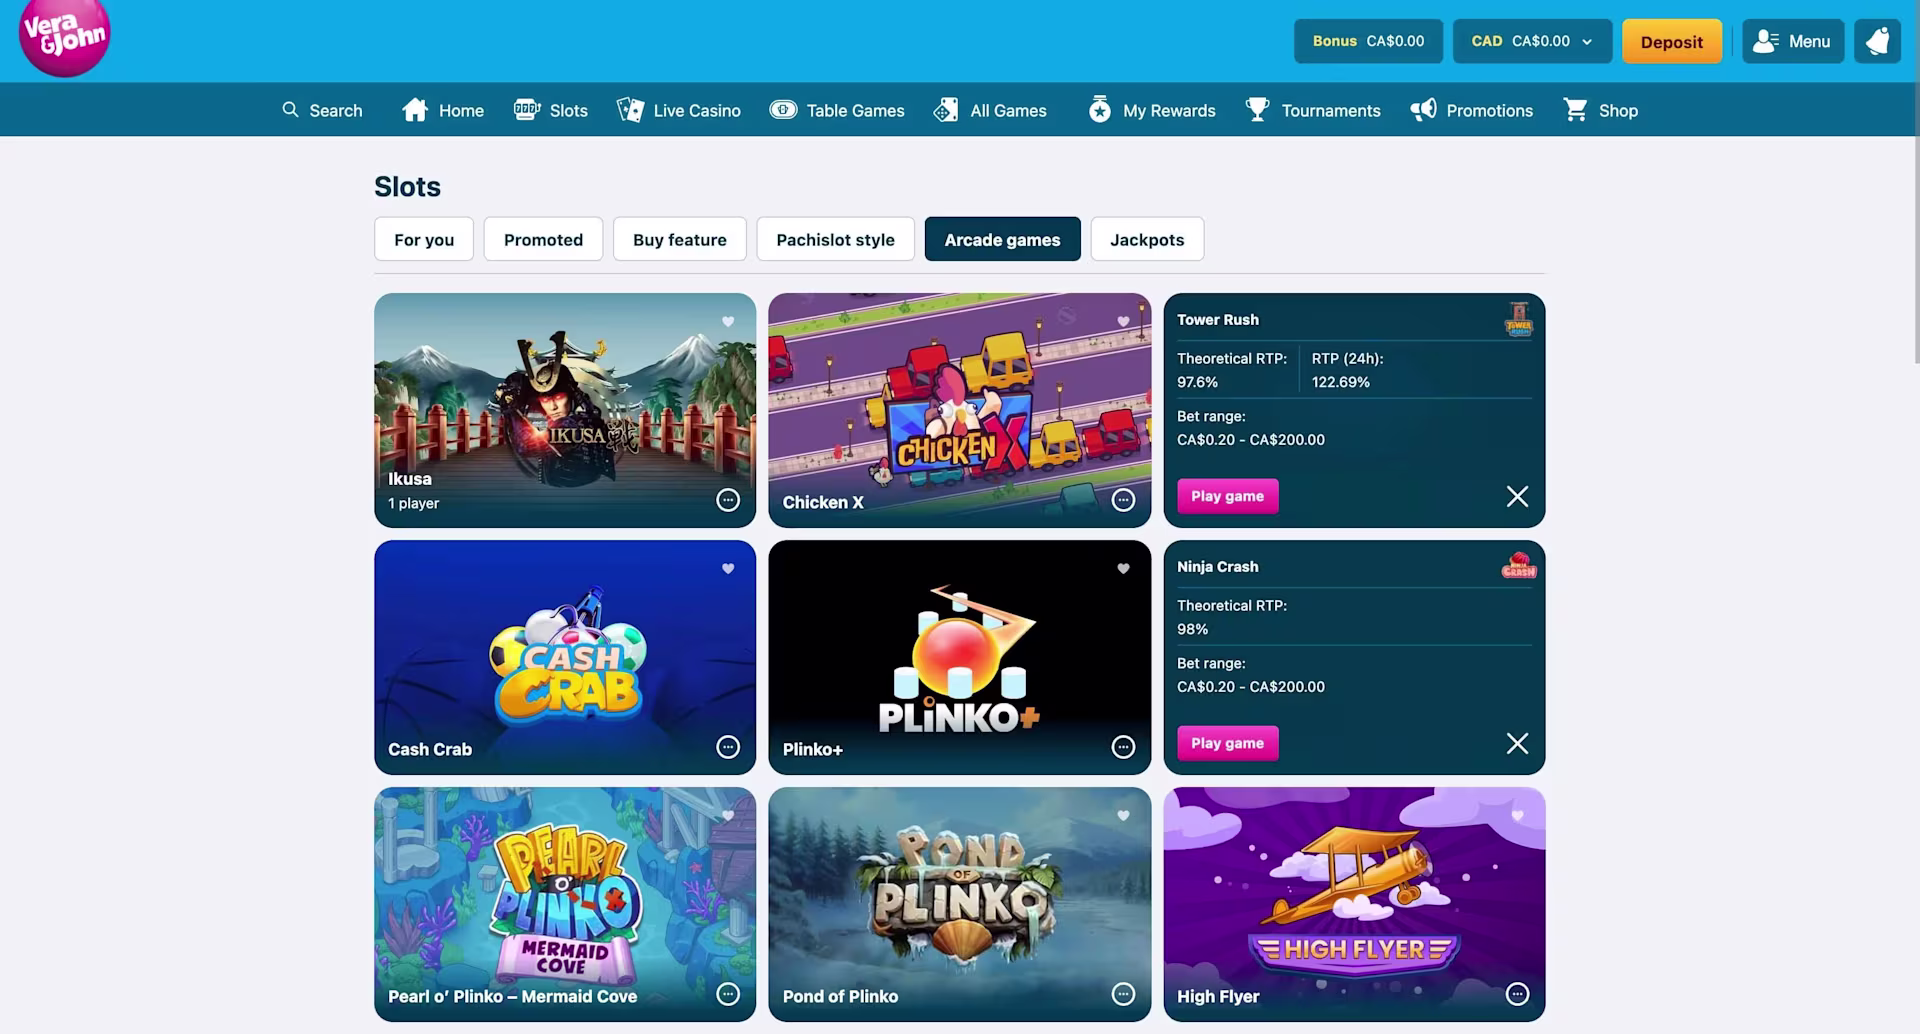Image resolution: width=1920 pixels, height=1034 pixels.
Task: Click the Bonus CA$0.00 button
Action: 1368,41
